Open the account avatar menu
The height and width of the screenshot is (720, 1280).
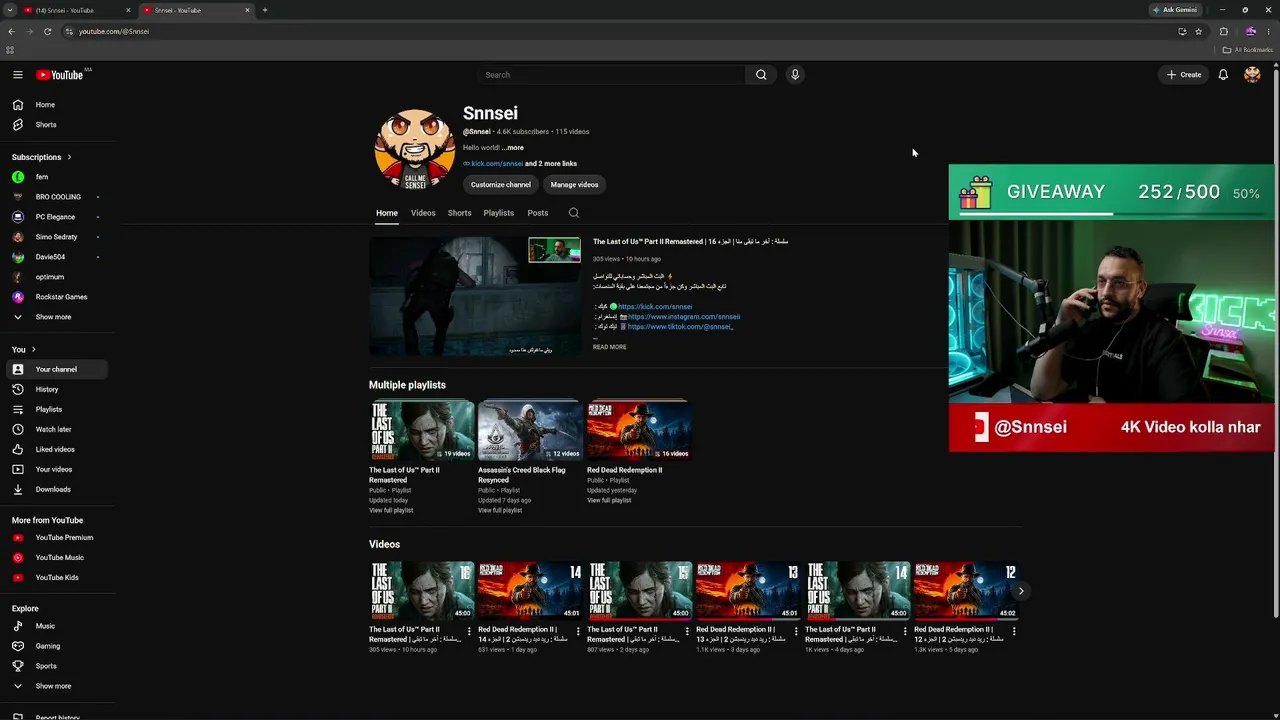pyautogui.click(x=1252, y=75)
